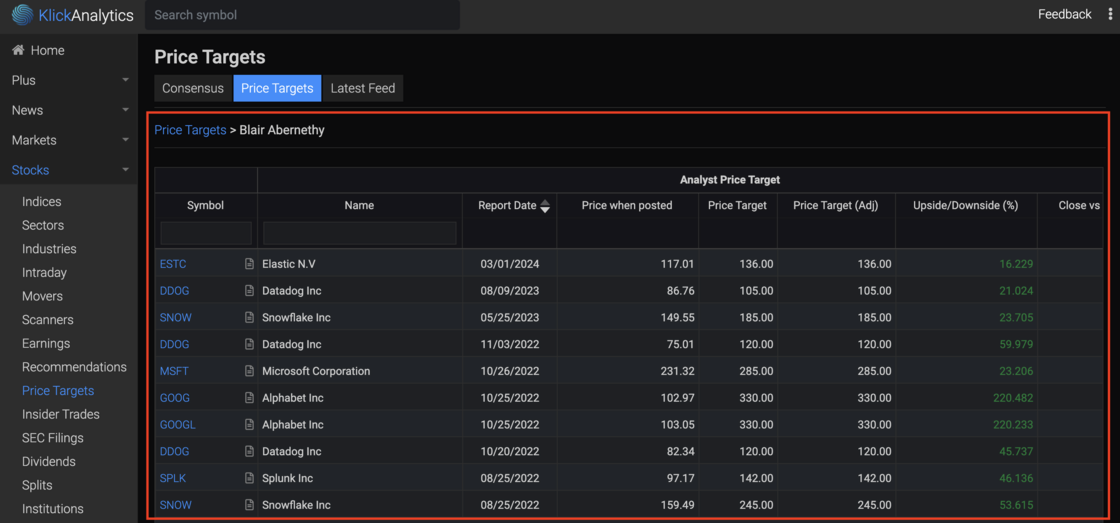Click the Feedback link
The image size is (1120, 523).
(1064, 14)
